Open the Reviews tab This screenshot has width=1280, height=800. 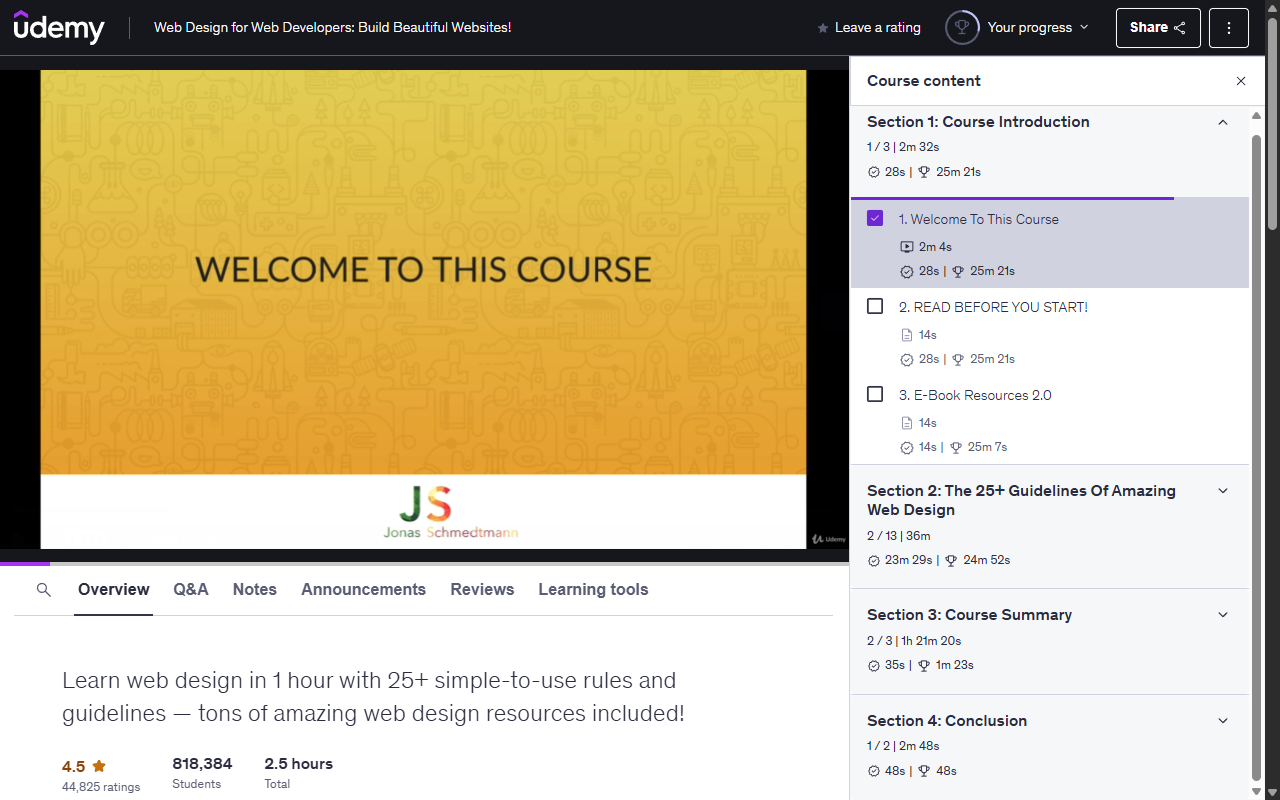point(482,590)
